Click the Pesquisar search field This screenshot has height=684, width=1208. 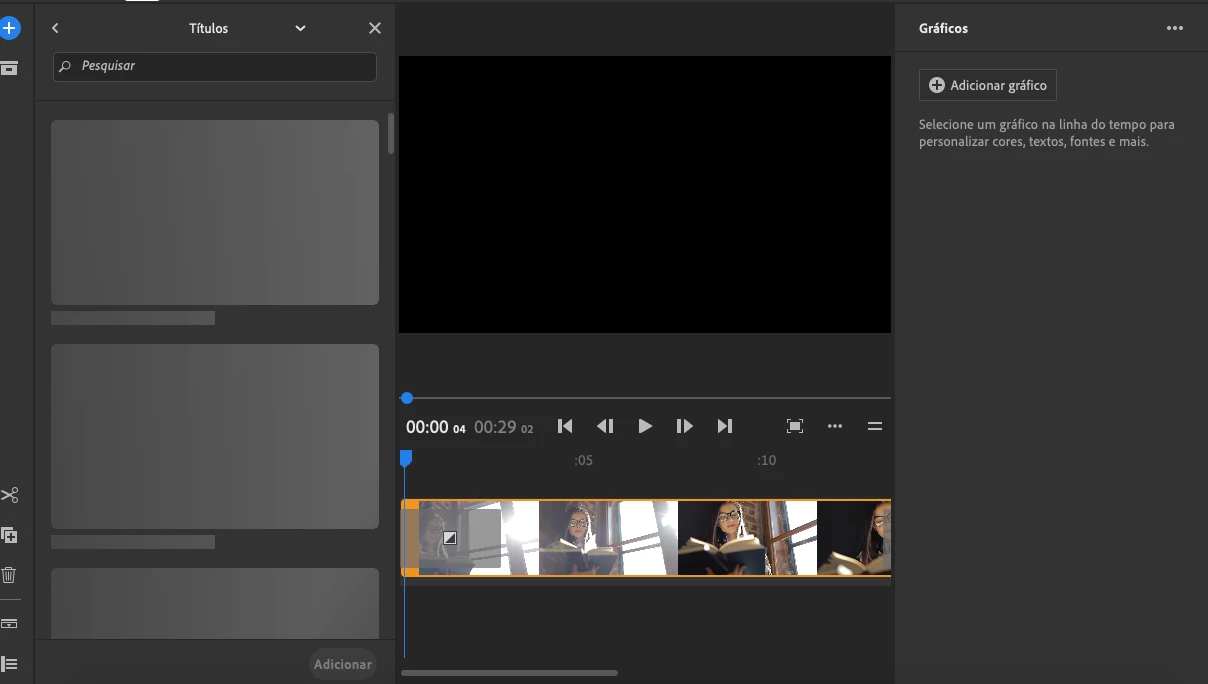coord(215,66)
